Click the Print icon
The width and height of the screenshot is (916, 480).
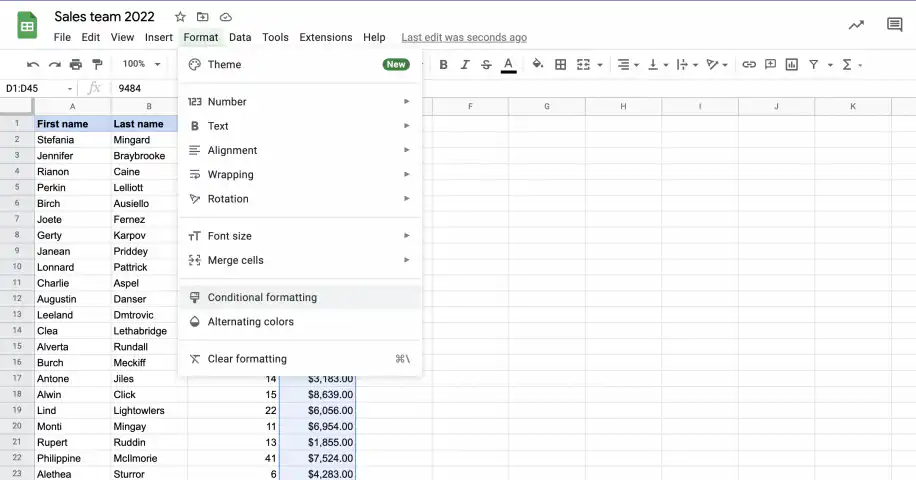[x=76, y=64]
